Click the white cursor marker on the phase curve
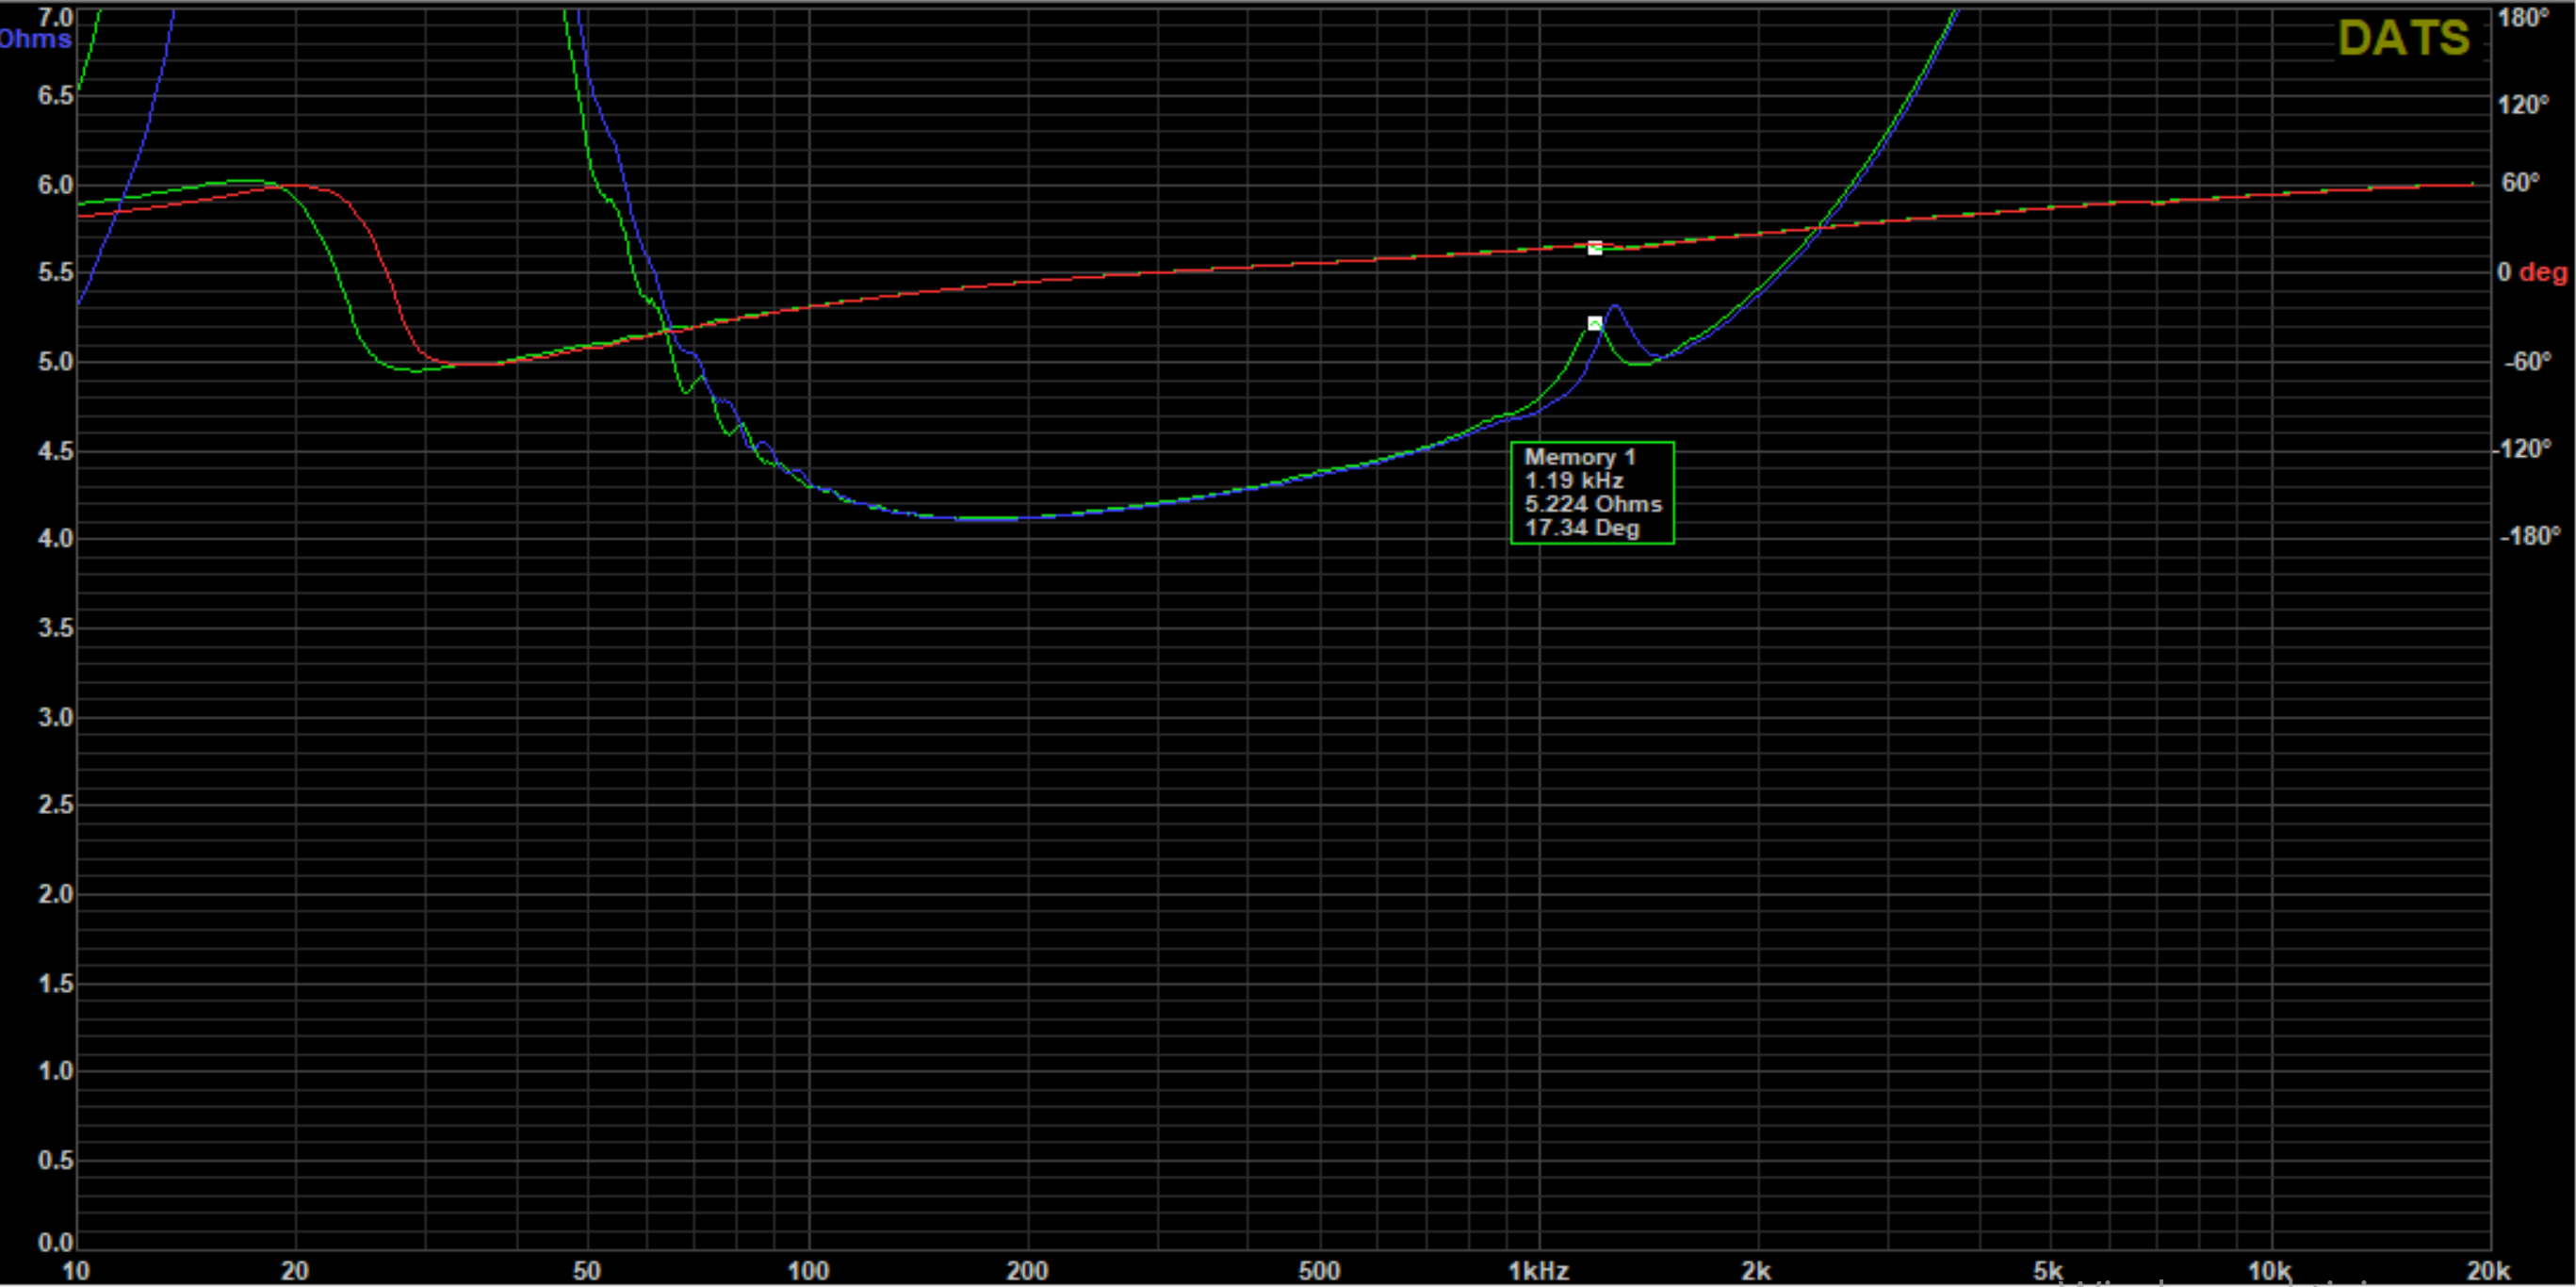 point(1595,248)
